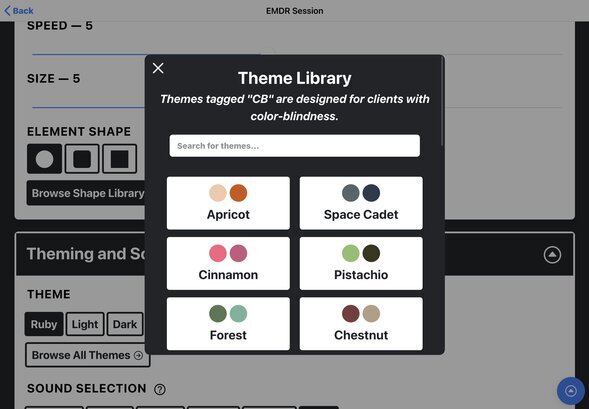Click Browse All Themes button
Viewport: 589px width, 409px height.
click(x=88, y=355)
